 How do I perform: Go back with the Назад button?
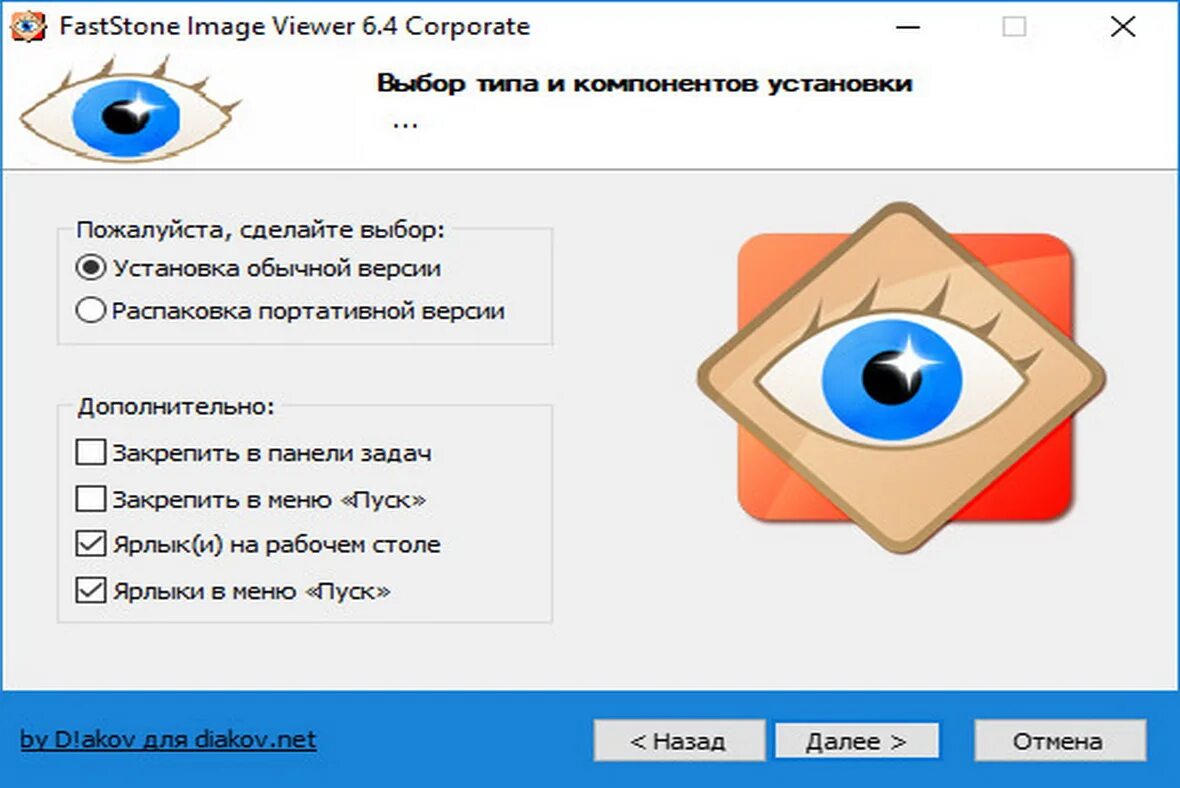click(679, 741)
